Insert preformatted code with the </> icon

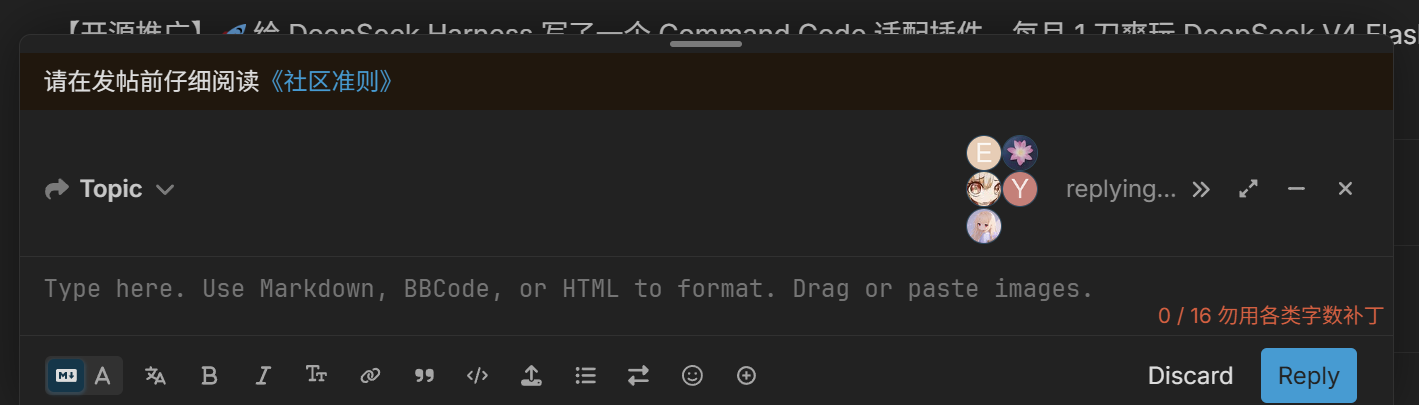(478, 376)
